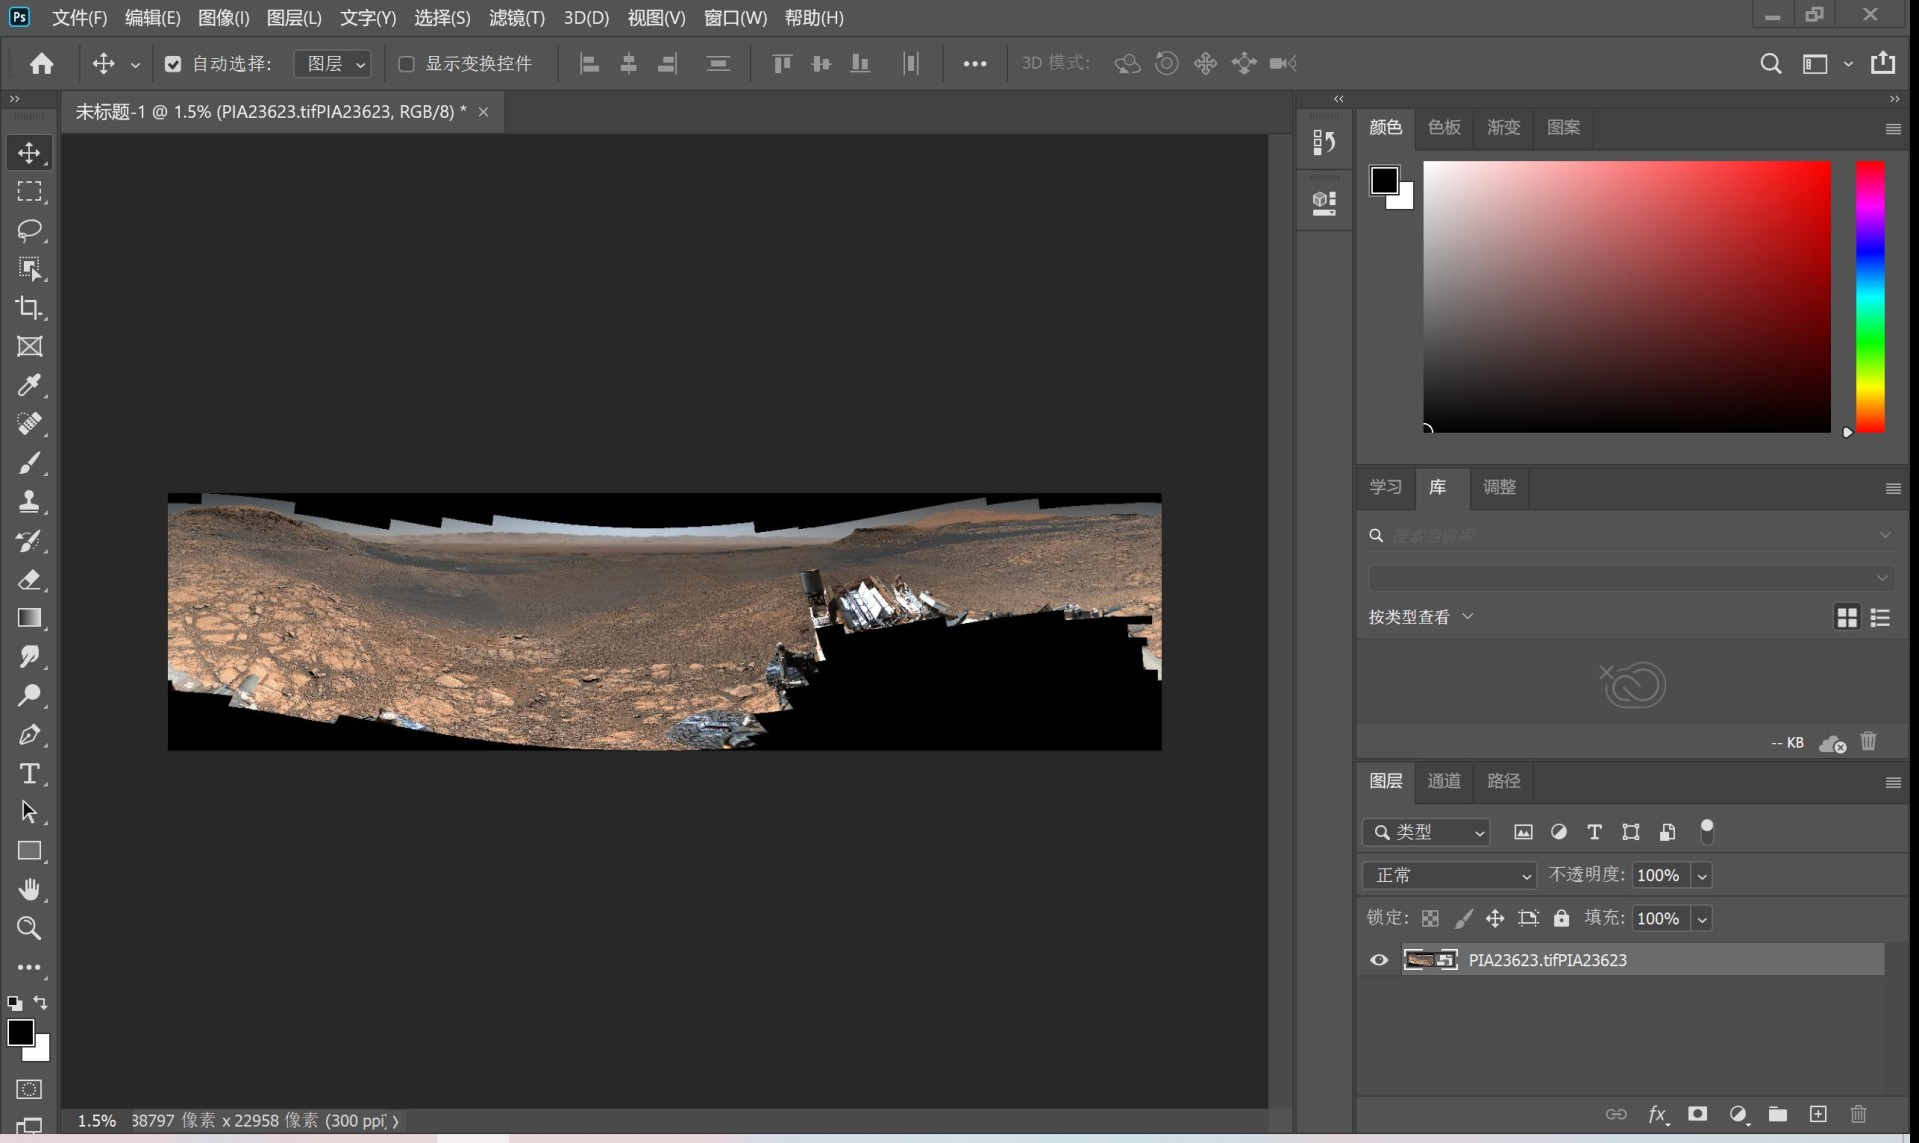
Task: Switch to the 调整 panel tab
Action: [x=1499, y=487]
